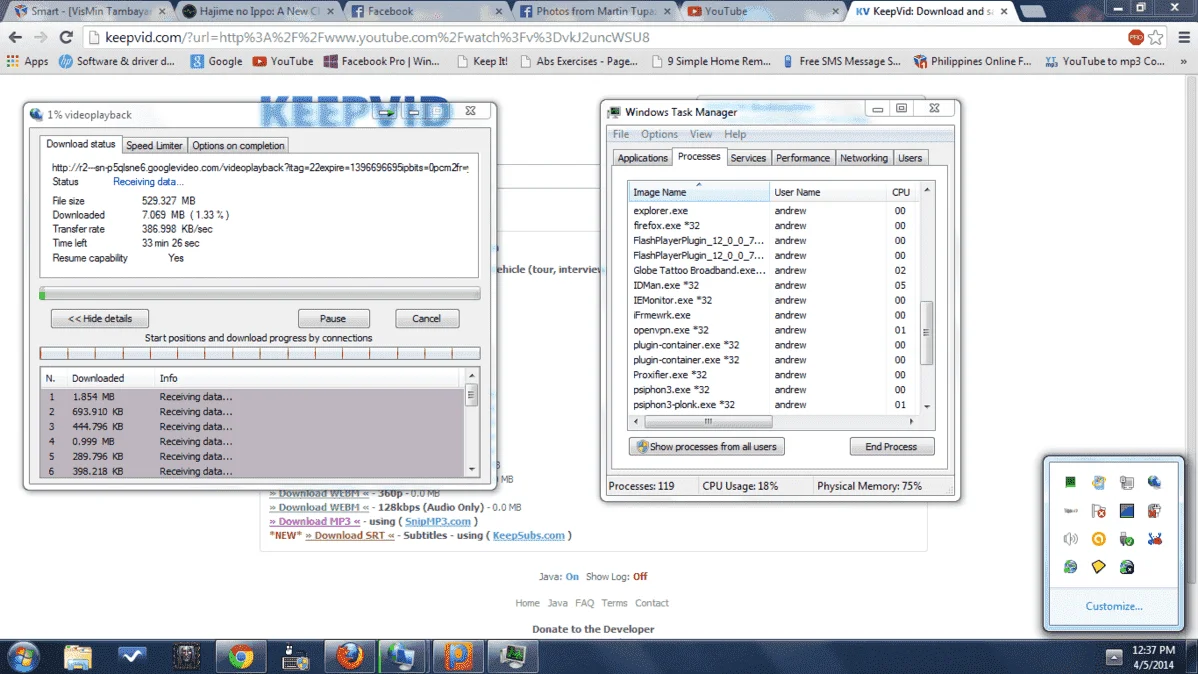Open the Networking tab in Task Manager
The height and width of the screenshot is (674, 1198).
(x=863, y=157)
